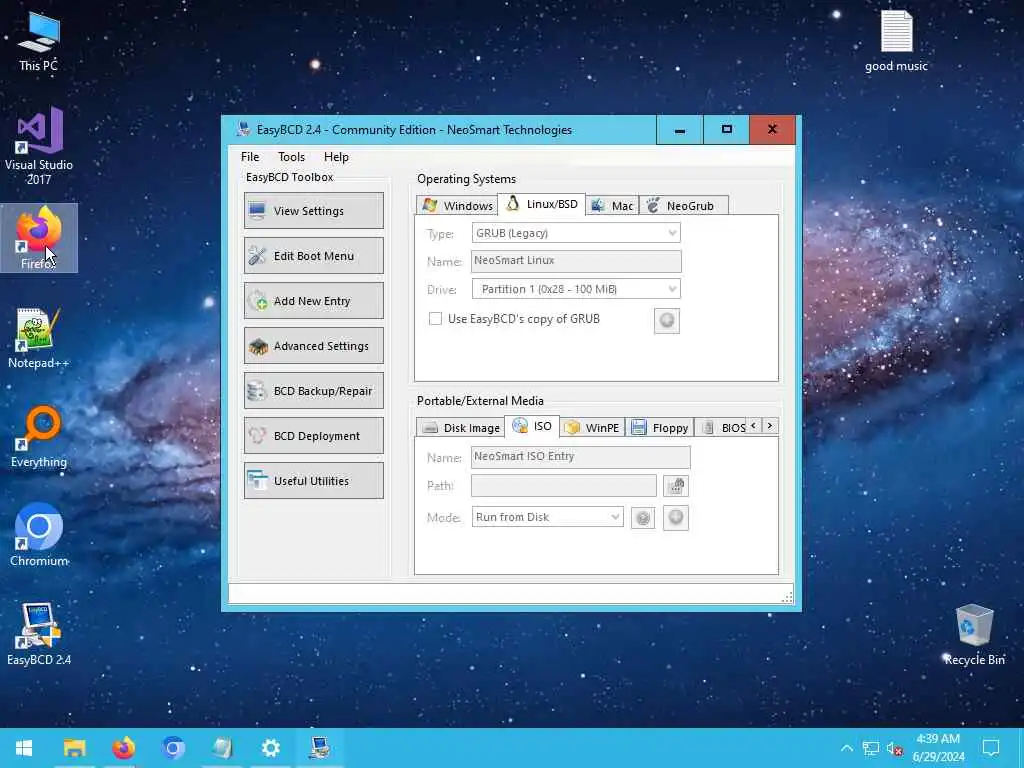Open File Explorer from the taskbar

pyautogui.click(x=74, y=748)
